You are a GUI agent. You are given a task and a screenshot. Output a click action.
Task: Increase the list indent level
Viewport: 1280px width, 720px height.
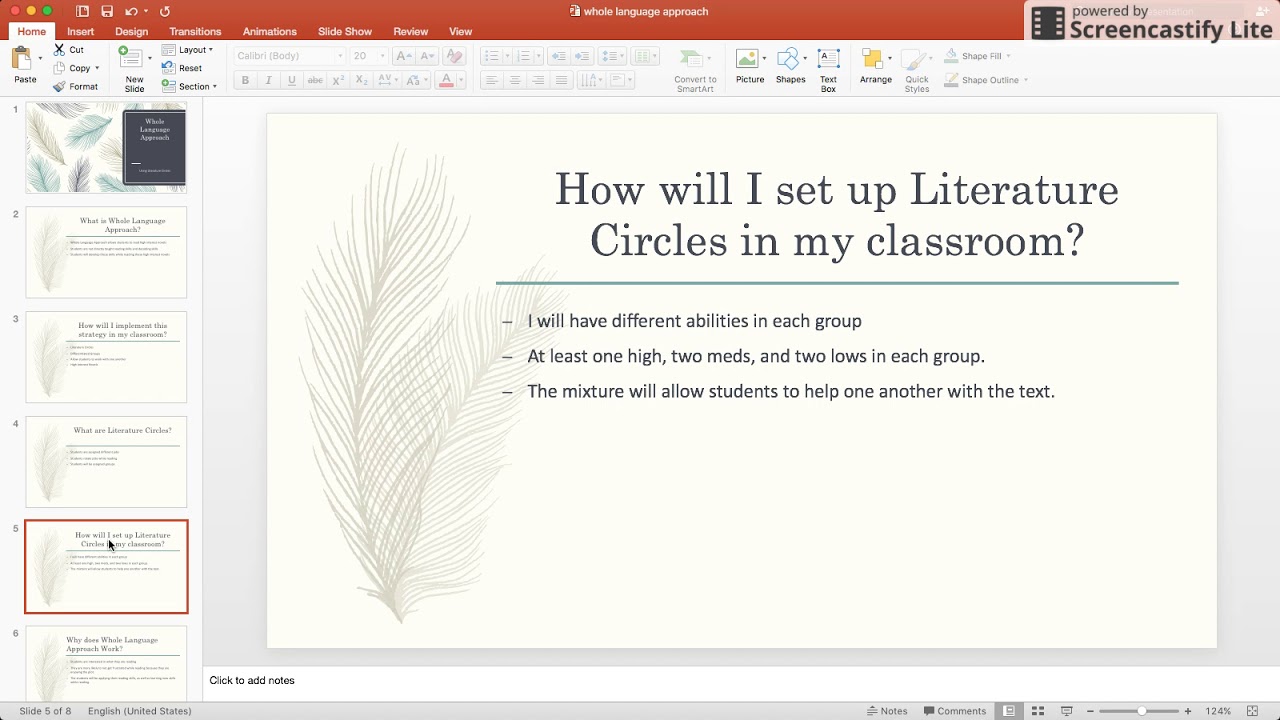coord(582,56)
